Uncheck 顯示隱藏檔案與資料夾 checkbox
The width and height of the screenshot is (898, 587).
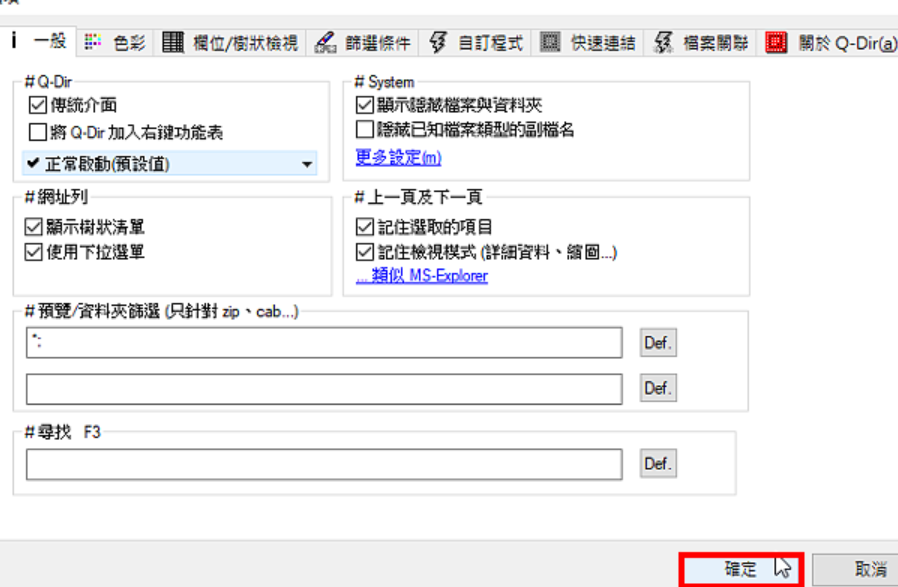[365, 105]
